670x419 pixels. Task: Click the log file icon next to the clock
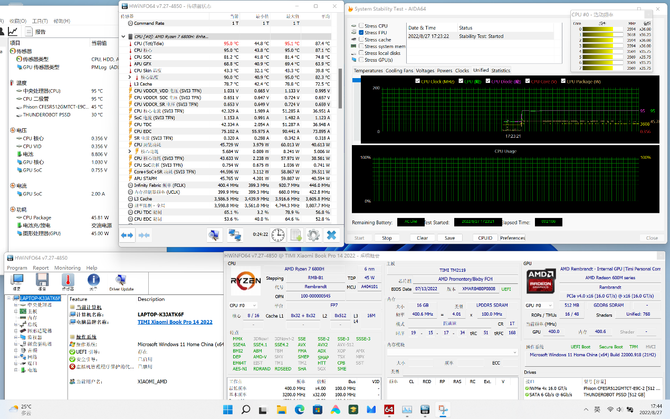click(296, 235)
